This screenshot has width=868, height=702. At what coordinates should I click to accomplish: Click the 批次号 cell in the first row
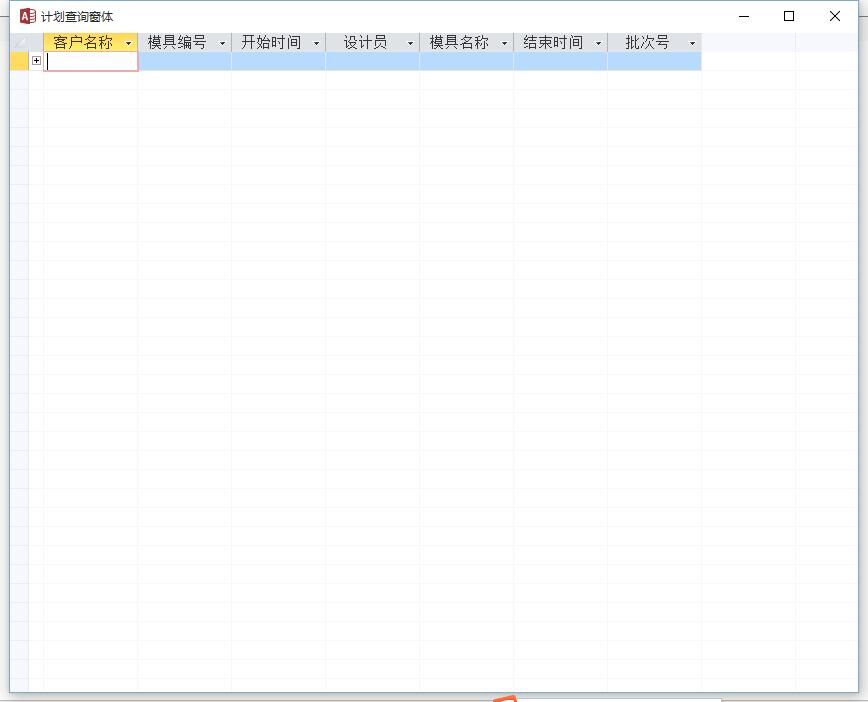(654, 61)
